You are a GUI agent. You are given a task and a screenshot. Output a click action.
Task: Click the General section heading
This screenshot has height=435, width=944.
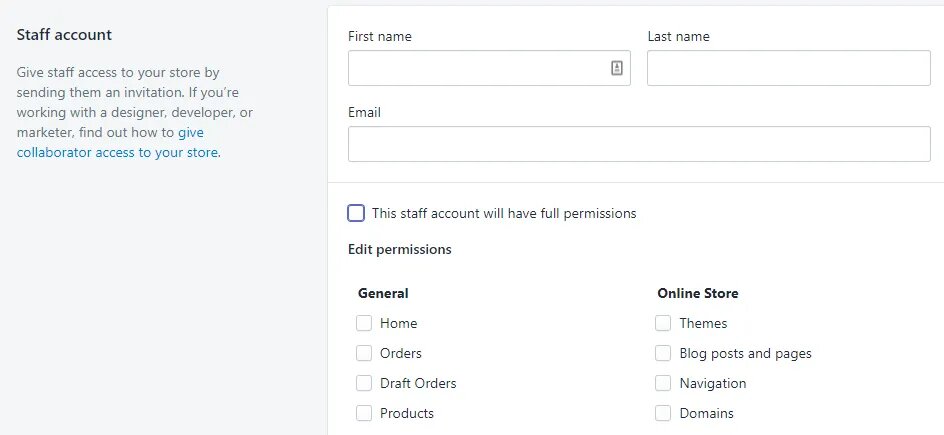pos(383,293)
